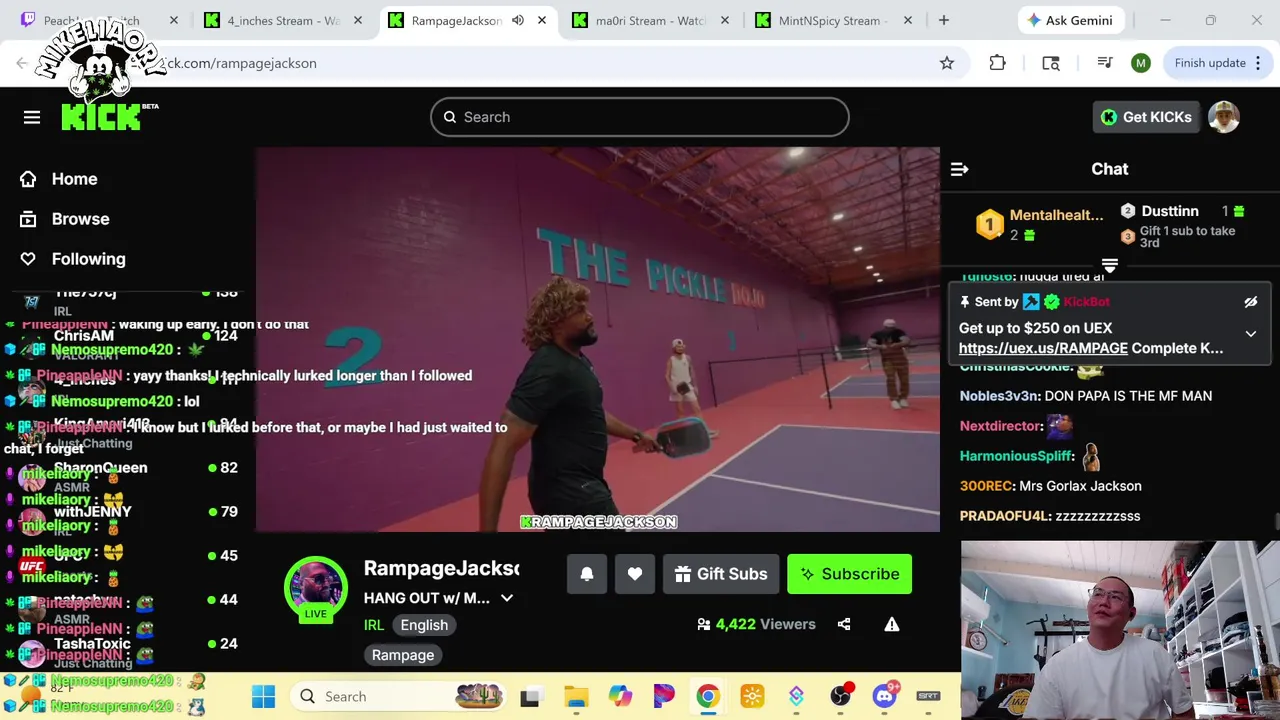Viewport: 1280px width, 720px height.
Task: Expand the stream title dropdown
Action: point(507,598)
